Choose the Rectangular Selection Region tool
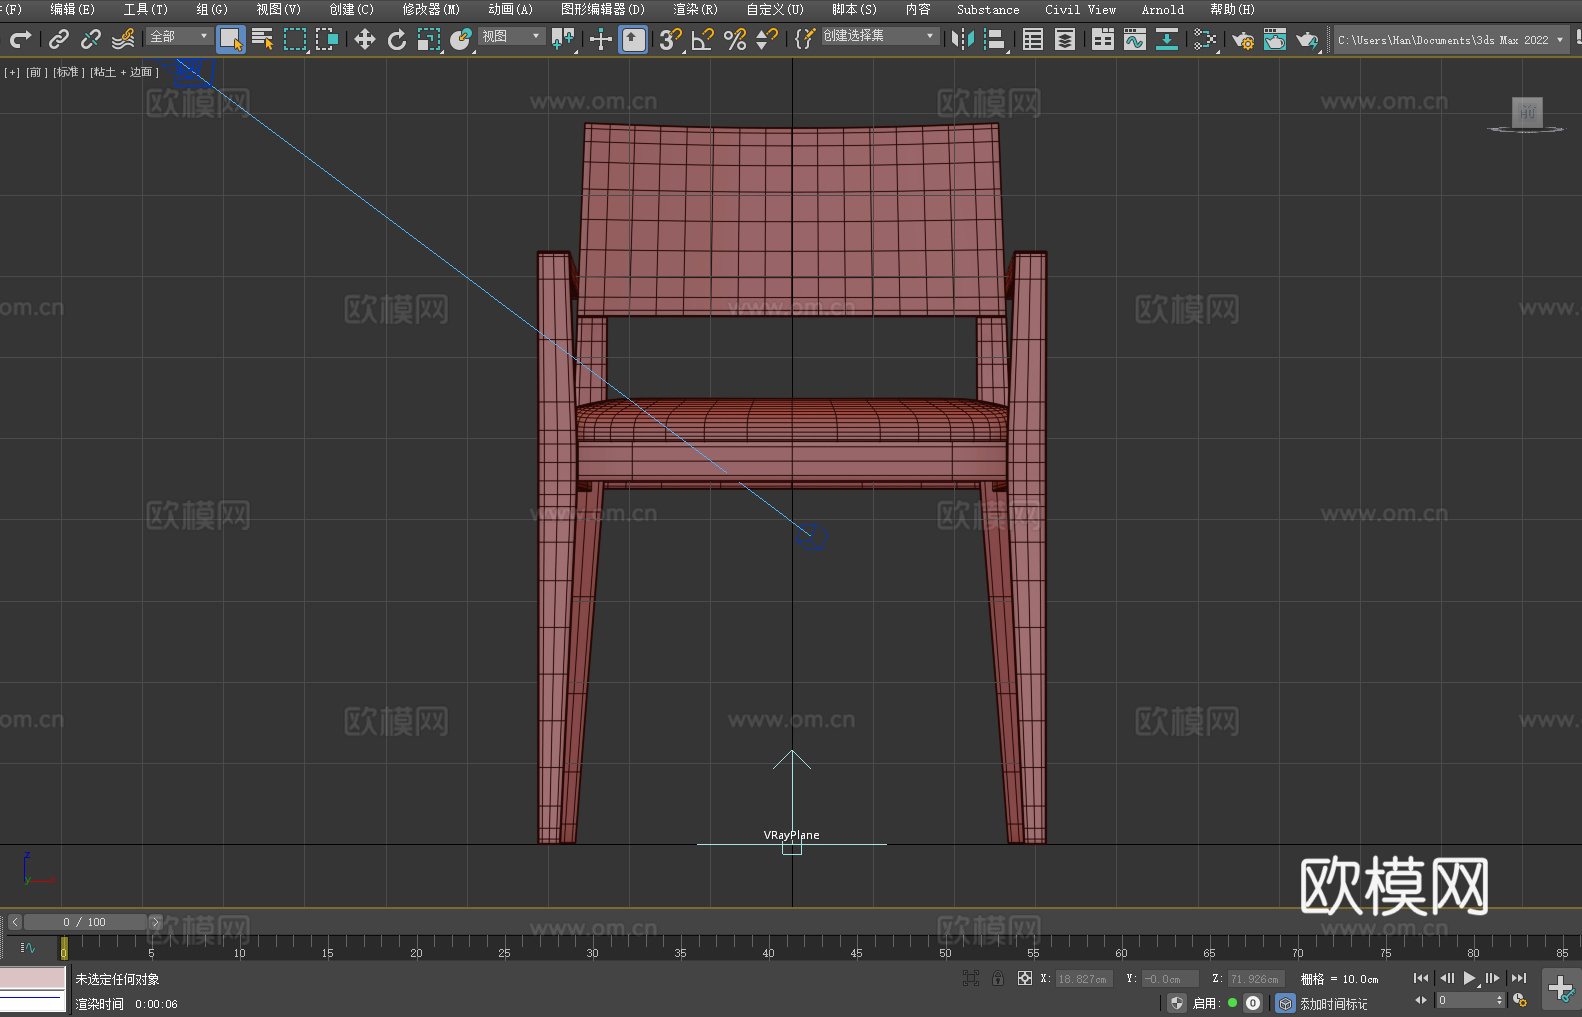The height and width of the screenshot is (1017, 1582). click(295, 39)
